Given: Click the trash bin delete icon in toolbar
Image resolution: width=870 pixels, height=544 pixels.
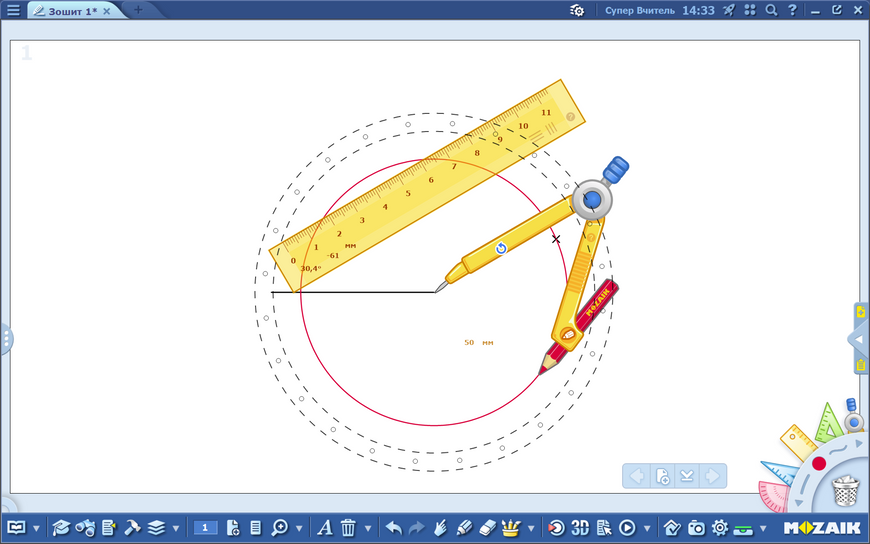Looking at the screenshot, I should [x=348, y=527].
